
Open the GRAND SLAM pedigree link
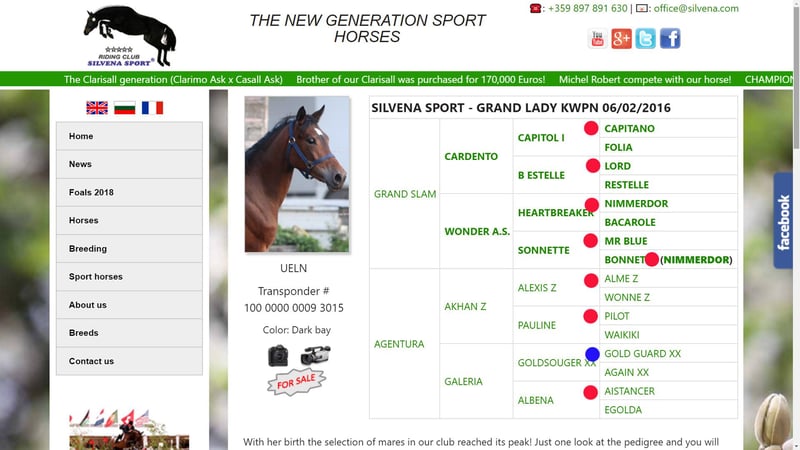pyautogui.click(x=405, y=194)
